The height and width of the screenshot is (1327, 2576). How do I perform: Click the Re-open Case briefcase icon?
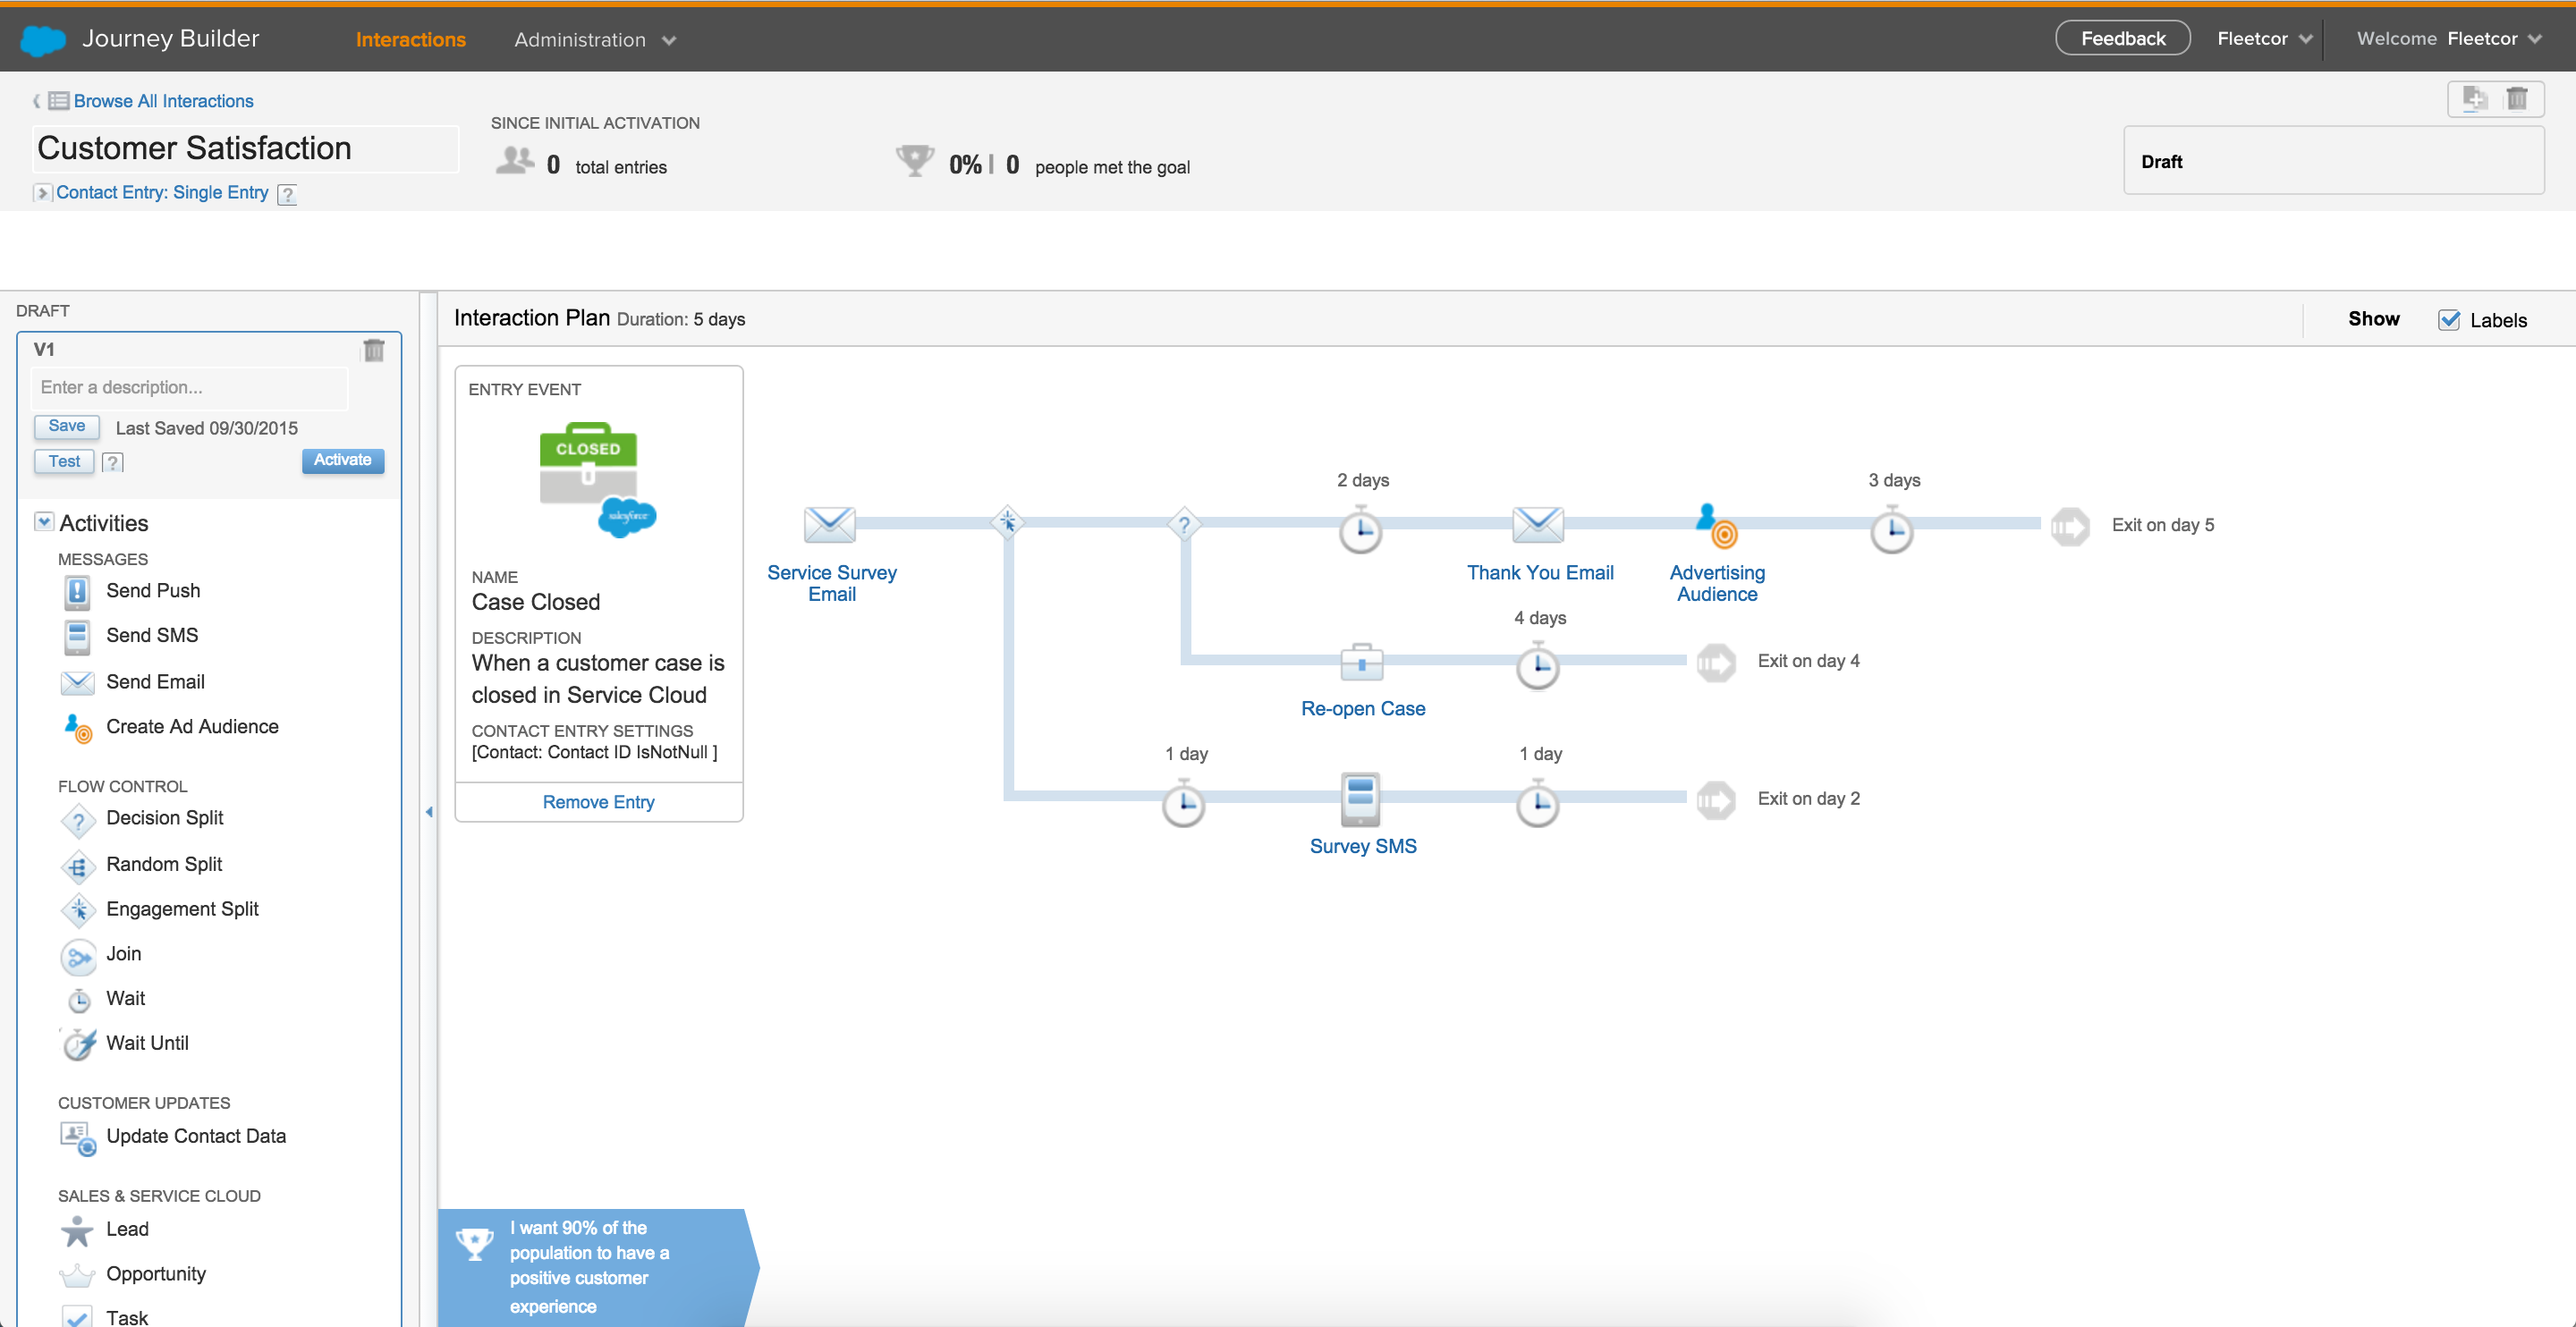[1361, 661]
